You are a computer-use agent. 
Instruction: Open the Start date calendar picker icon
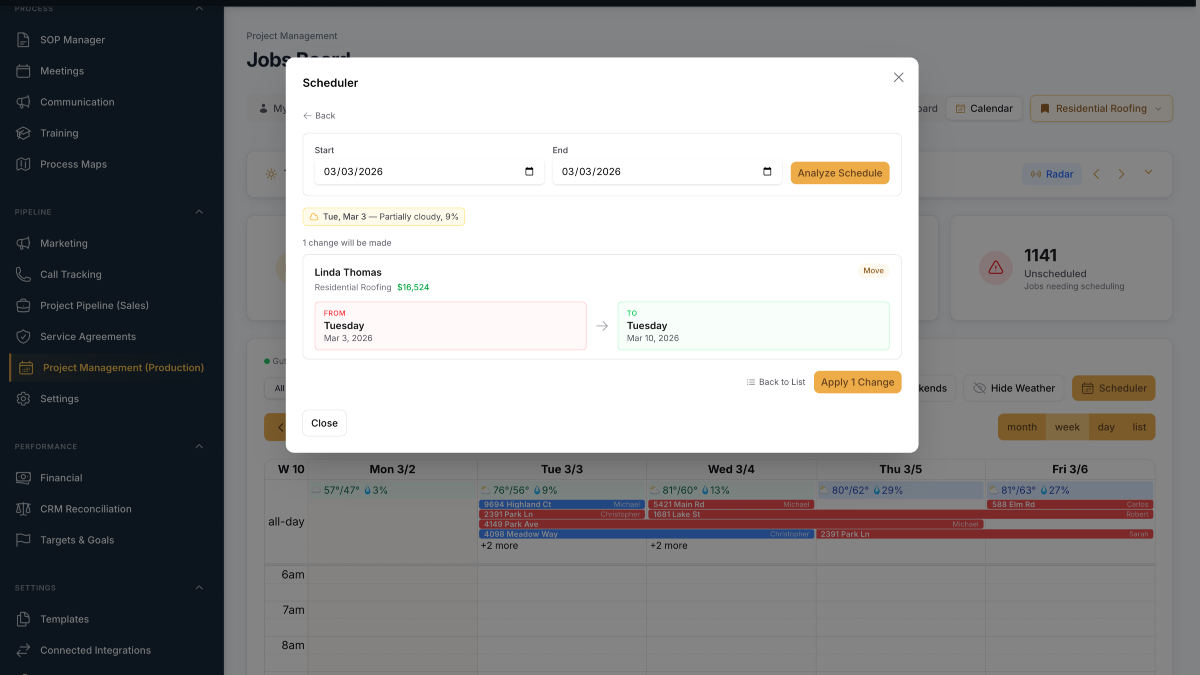pos(529,172)
